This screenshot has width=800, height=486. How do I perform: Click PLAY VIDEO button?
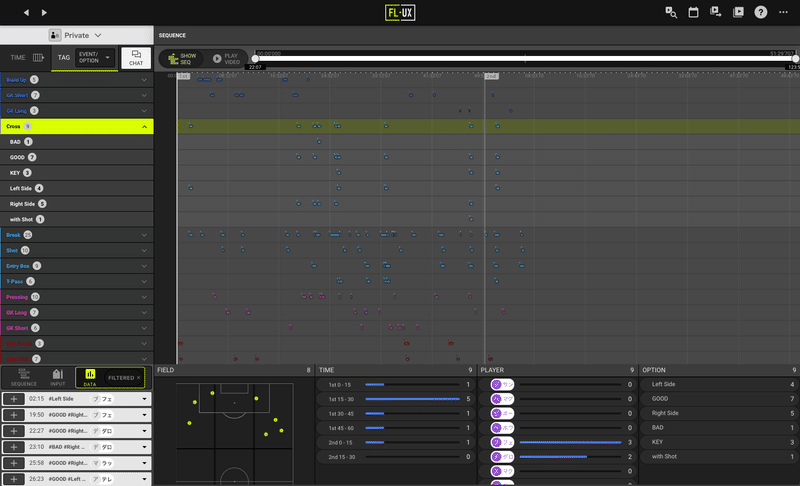click(x=226, y=59)
